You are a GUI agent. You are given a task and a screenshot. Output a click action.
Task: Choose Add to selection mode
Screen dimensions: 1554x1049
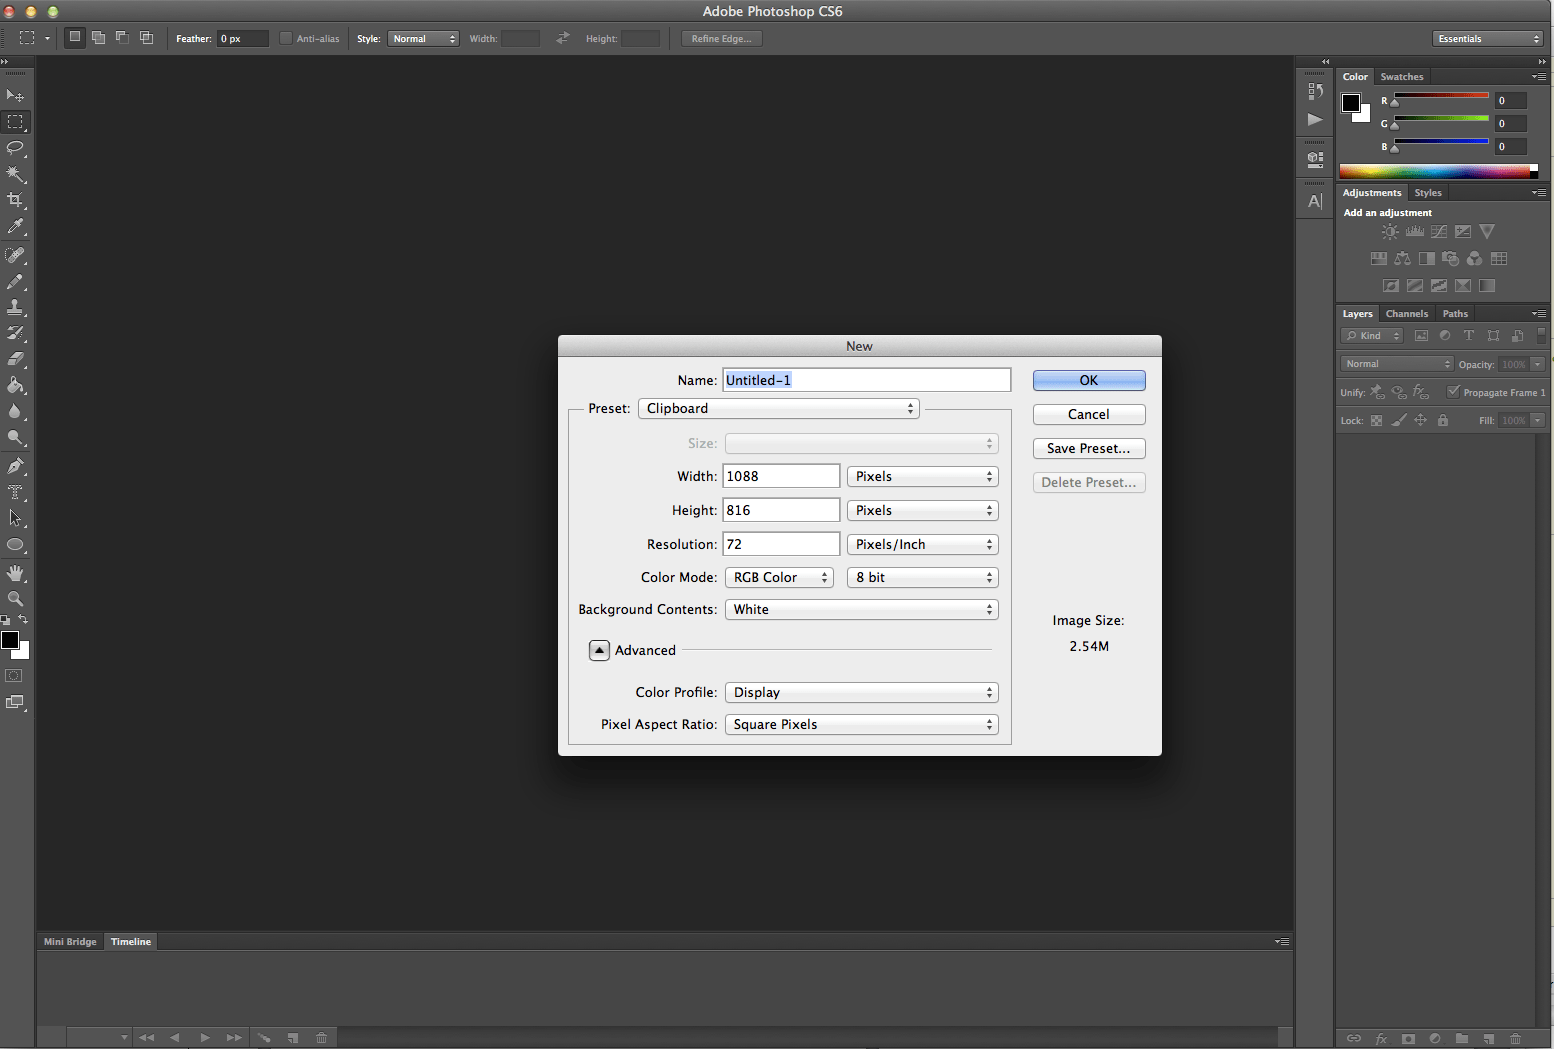click(98, 38)
